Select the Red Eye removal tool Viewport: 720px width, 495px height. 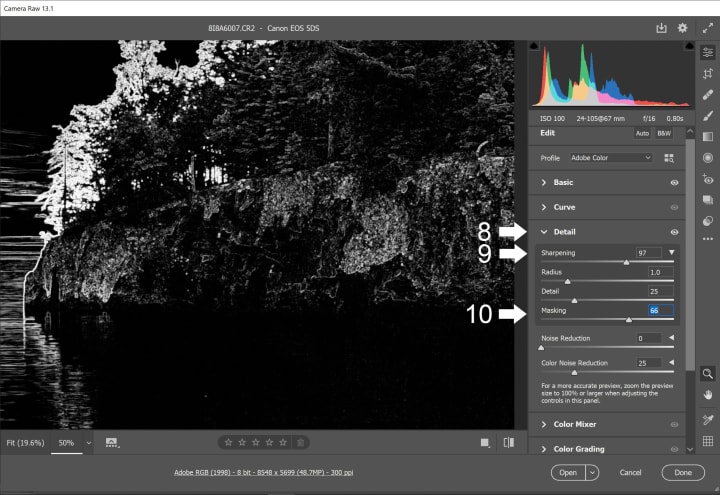pyautogui.click(x=708, y=179)
